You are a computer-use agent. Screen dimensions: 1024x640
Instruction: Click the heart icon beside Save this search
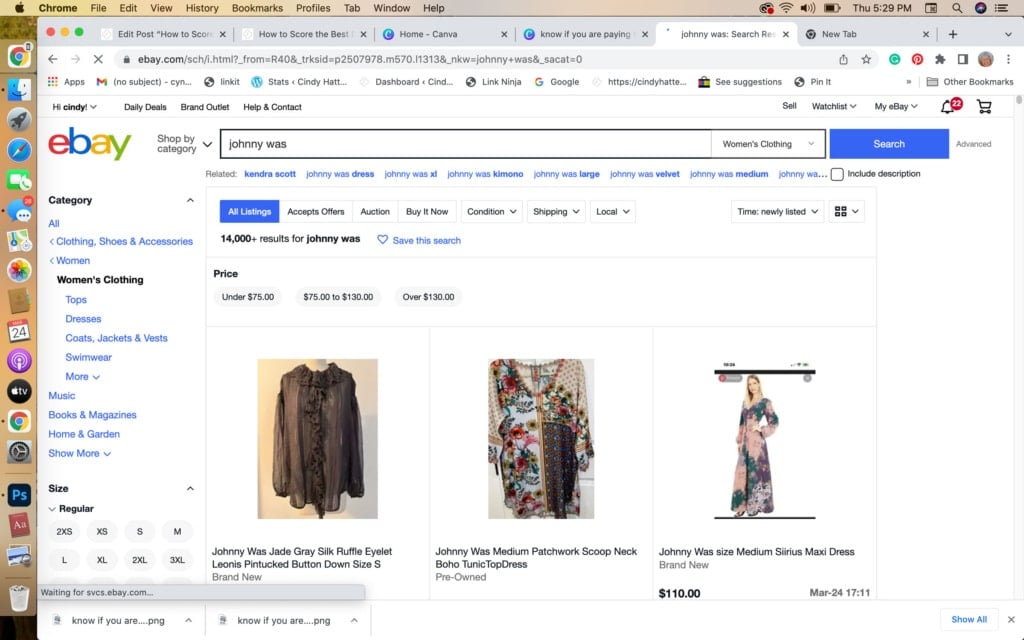coord(381,238)
